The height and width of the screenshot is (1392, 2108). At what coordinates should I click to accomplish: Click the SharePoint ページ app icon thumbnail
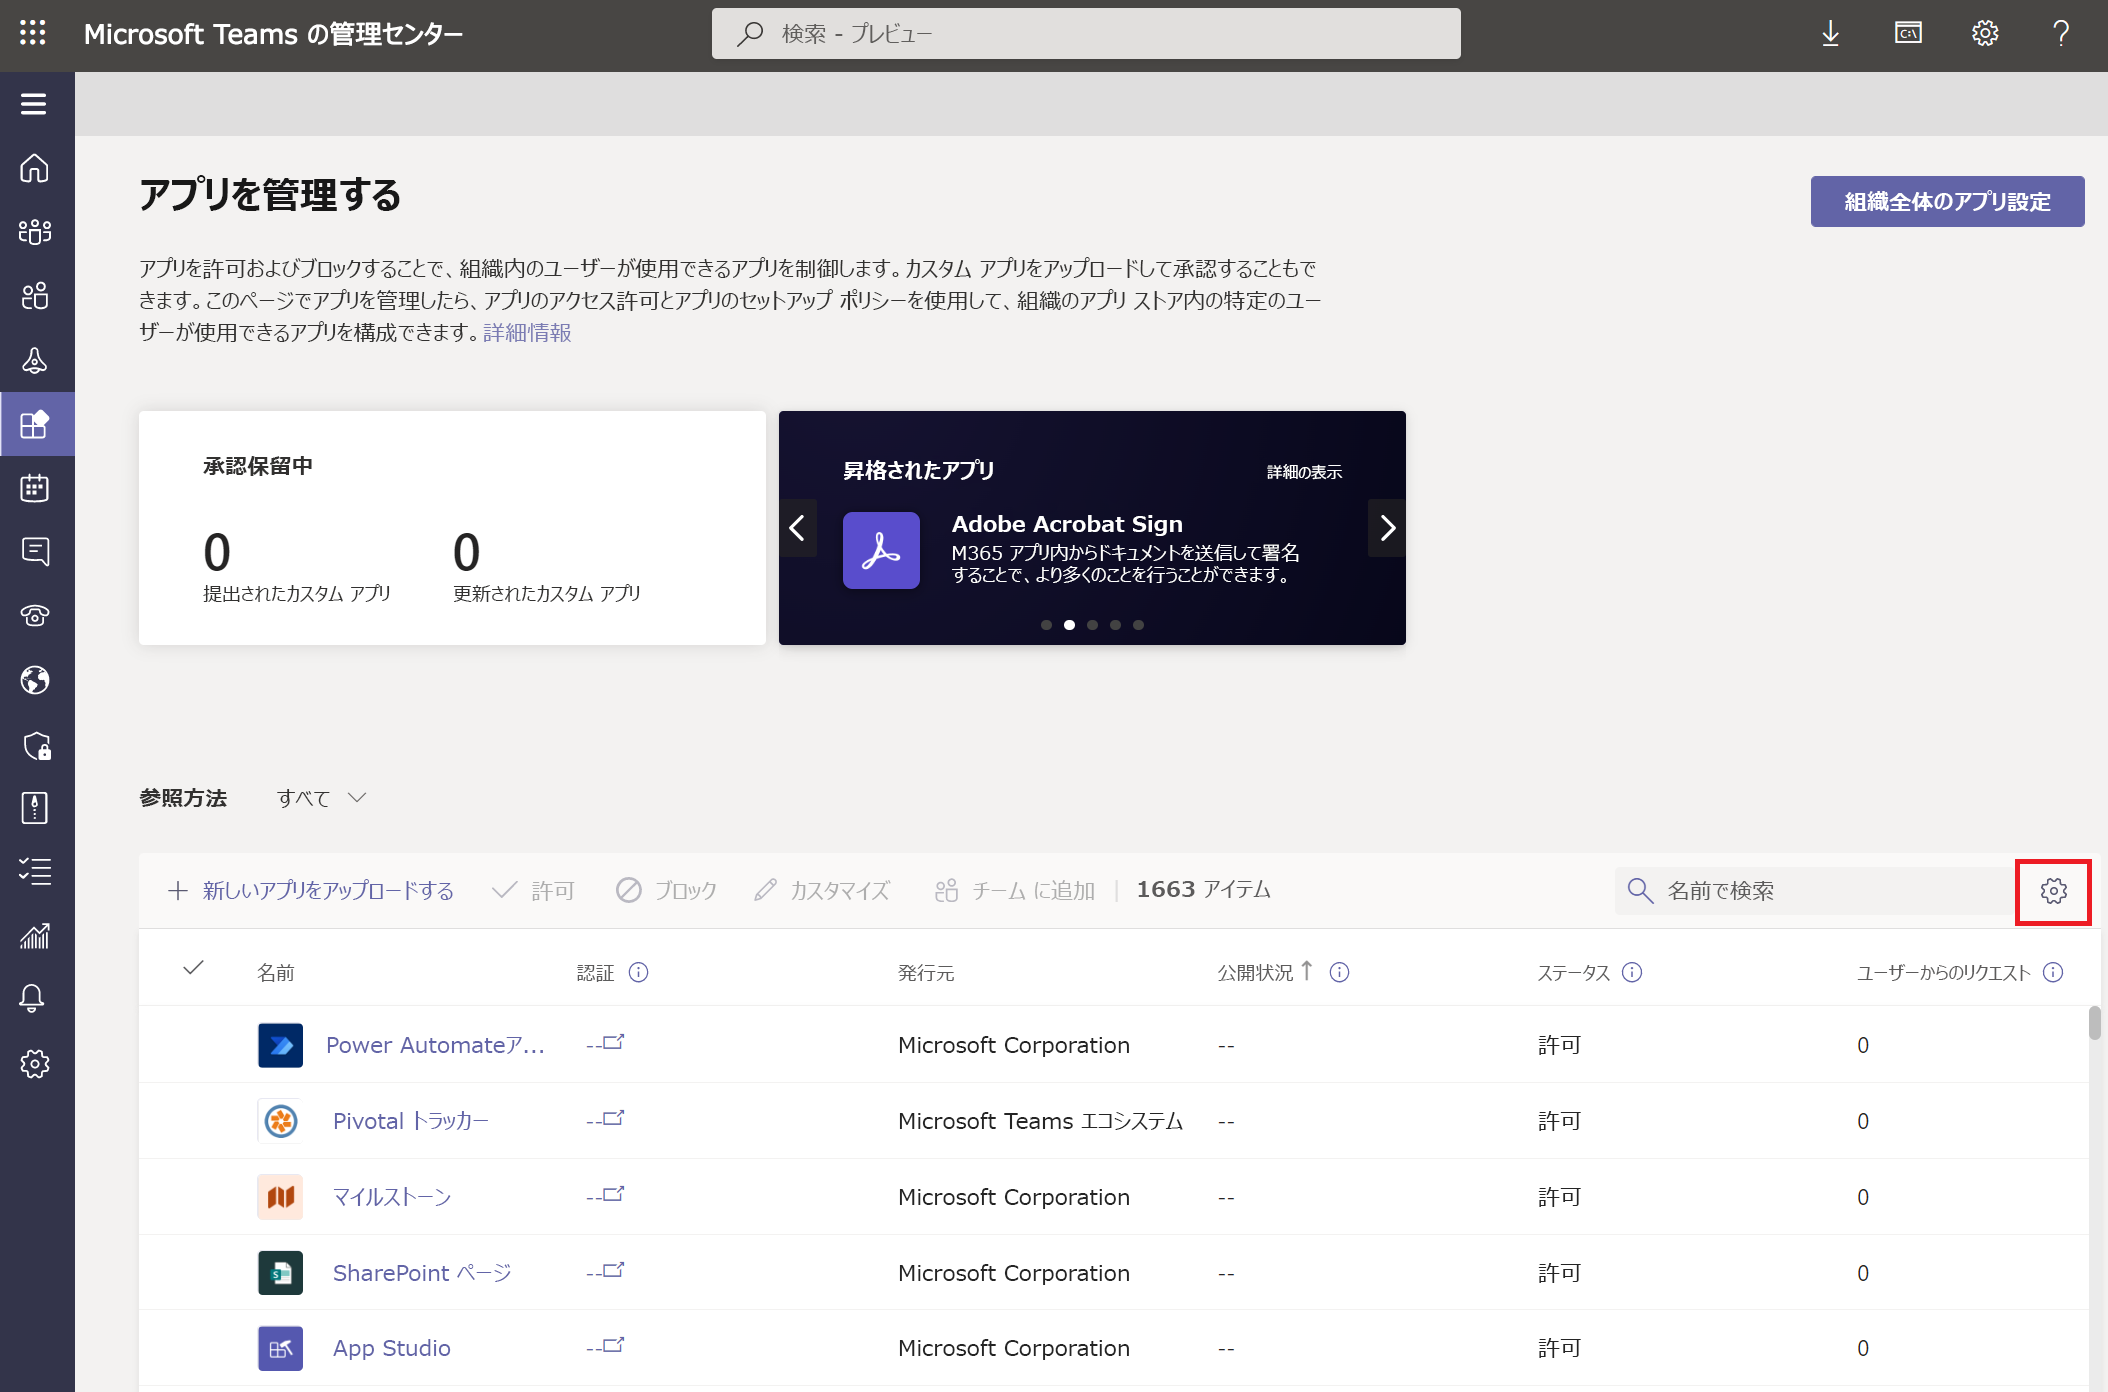[x=280, y=1273]
